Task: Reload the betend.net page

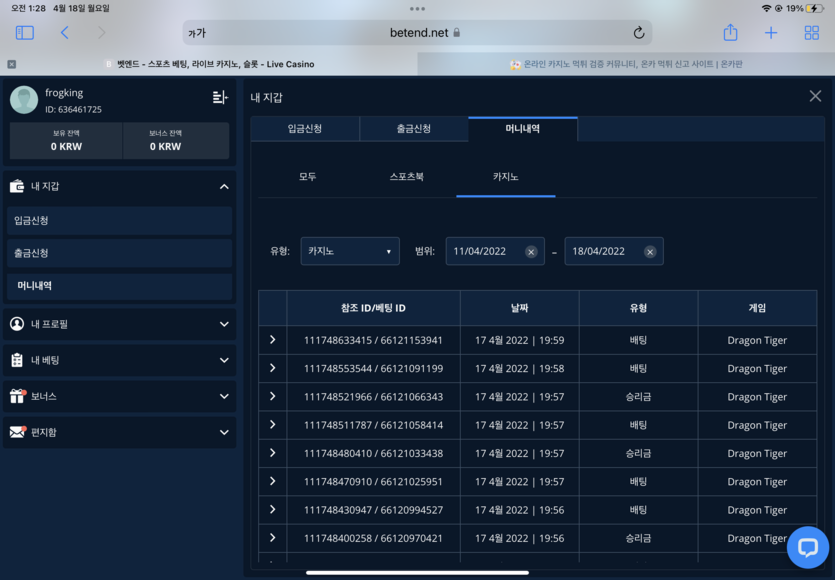Action: pyautogui.click(x=638, y=33)
